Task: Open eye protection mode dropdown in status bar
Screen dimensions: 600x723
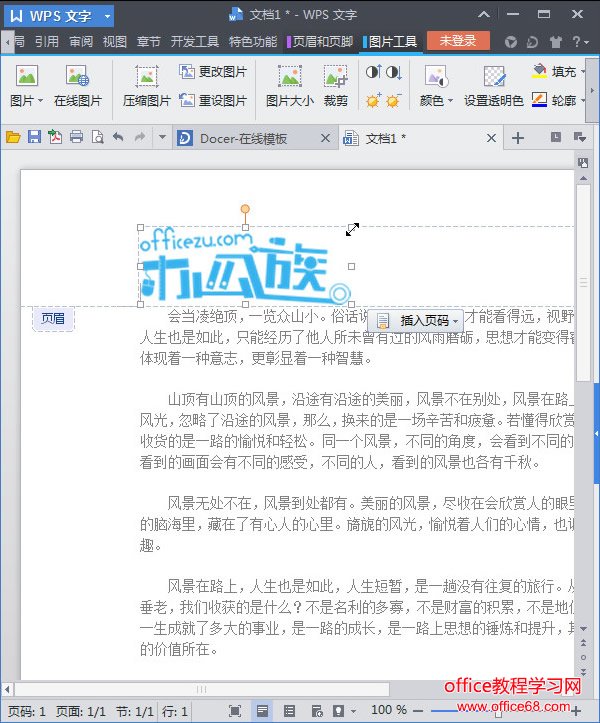Action: [x=353, y=711]
